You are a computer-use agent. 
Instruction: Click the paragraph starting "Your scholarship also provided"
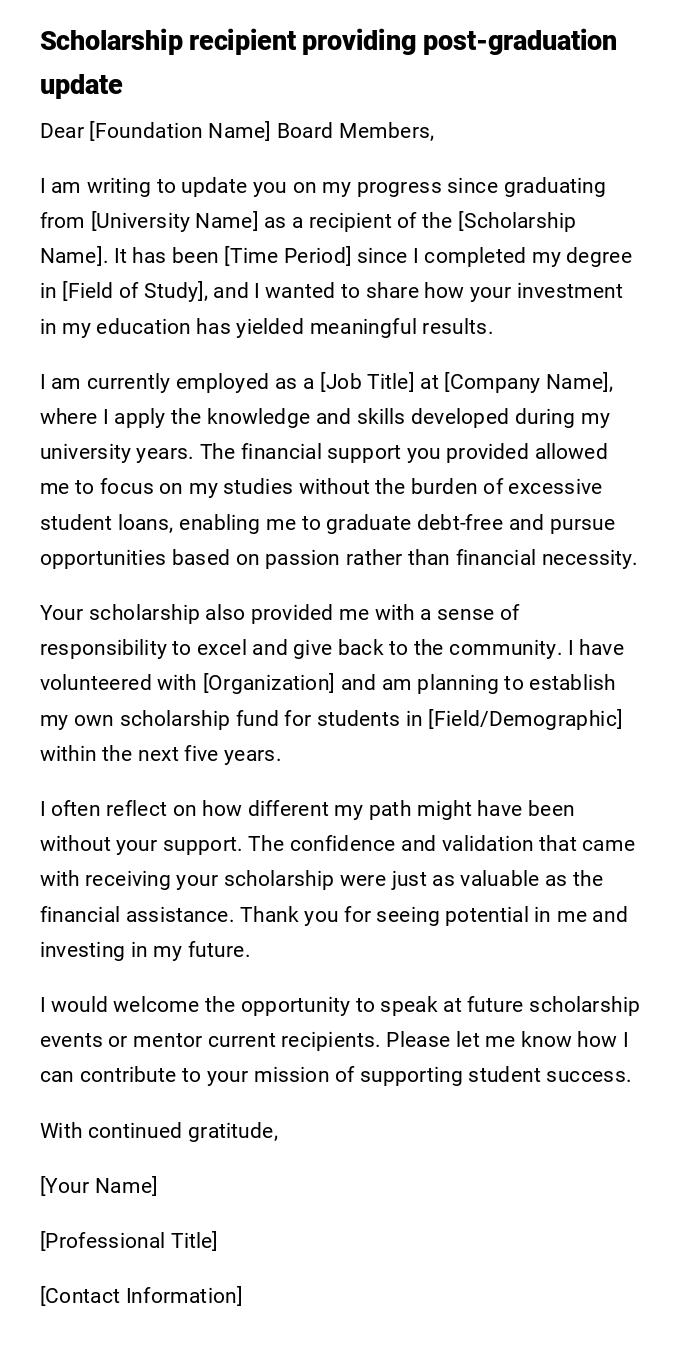click(332, 683)
